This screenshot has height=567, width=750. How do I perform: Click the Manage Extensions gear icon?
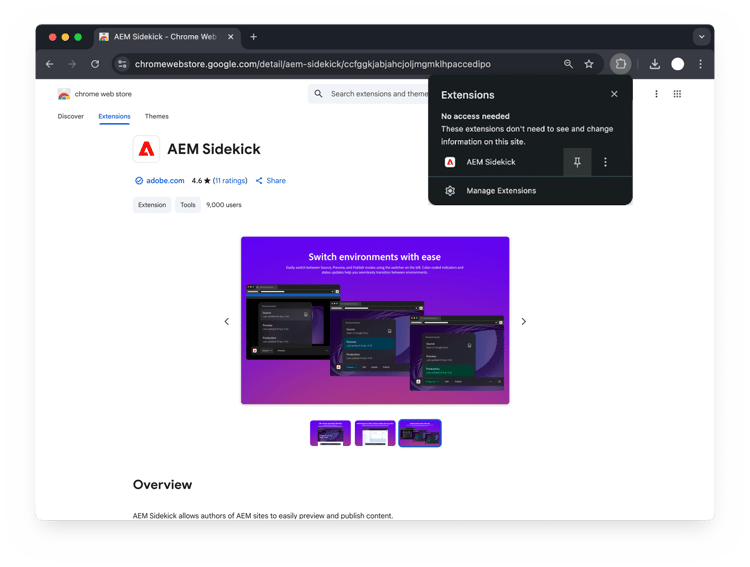(x=450, y=191)
